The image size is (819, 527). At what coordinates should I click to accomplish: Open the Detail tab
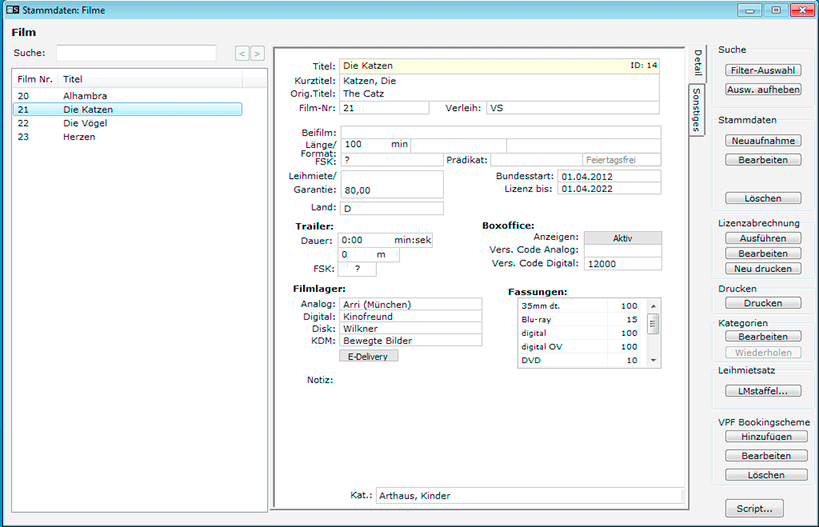click(x=697, y=64)
